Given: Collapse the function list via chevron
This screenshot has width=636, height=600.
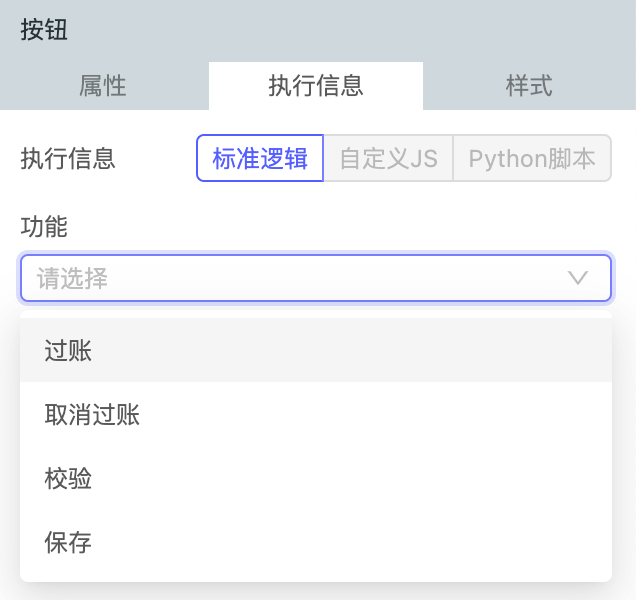Looking at the screenshot, I should pyautogui.click(x=578, y=278).
